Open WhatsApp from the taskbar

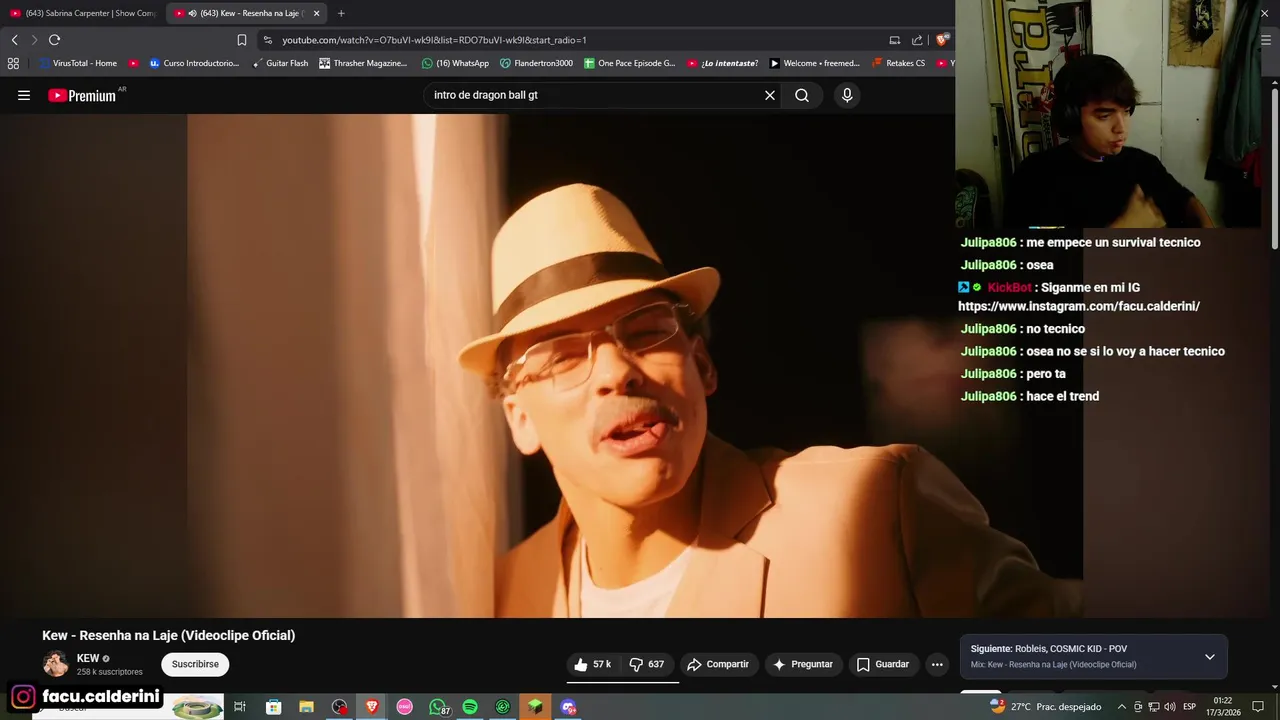pos(438,707)
